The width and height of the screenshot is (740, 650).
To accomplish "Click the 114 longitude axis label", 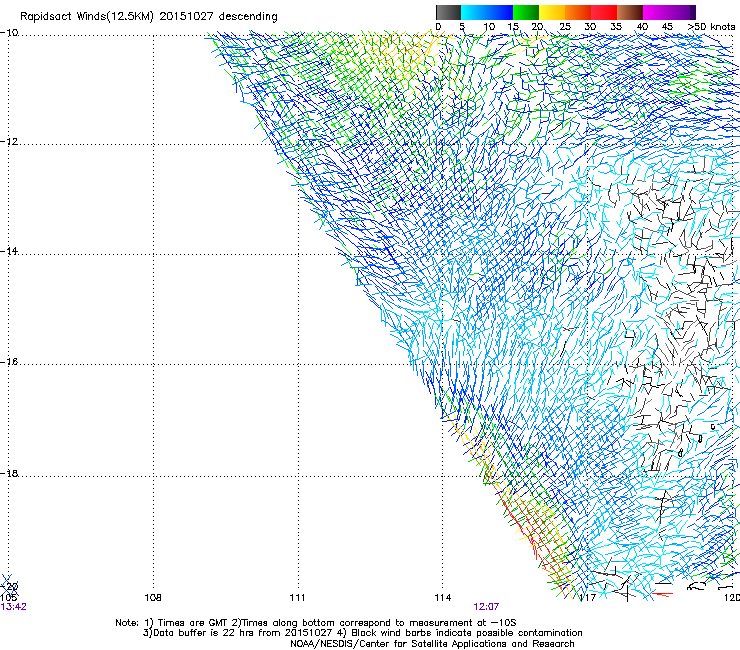I will [x=443, y=598].
